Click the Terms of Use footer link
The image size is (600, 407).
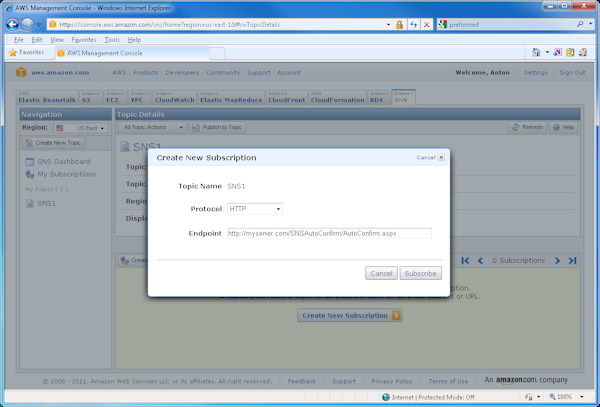(x=448, y=381)
